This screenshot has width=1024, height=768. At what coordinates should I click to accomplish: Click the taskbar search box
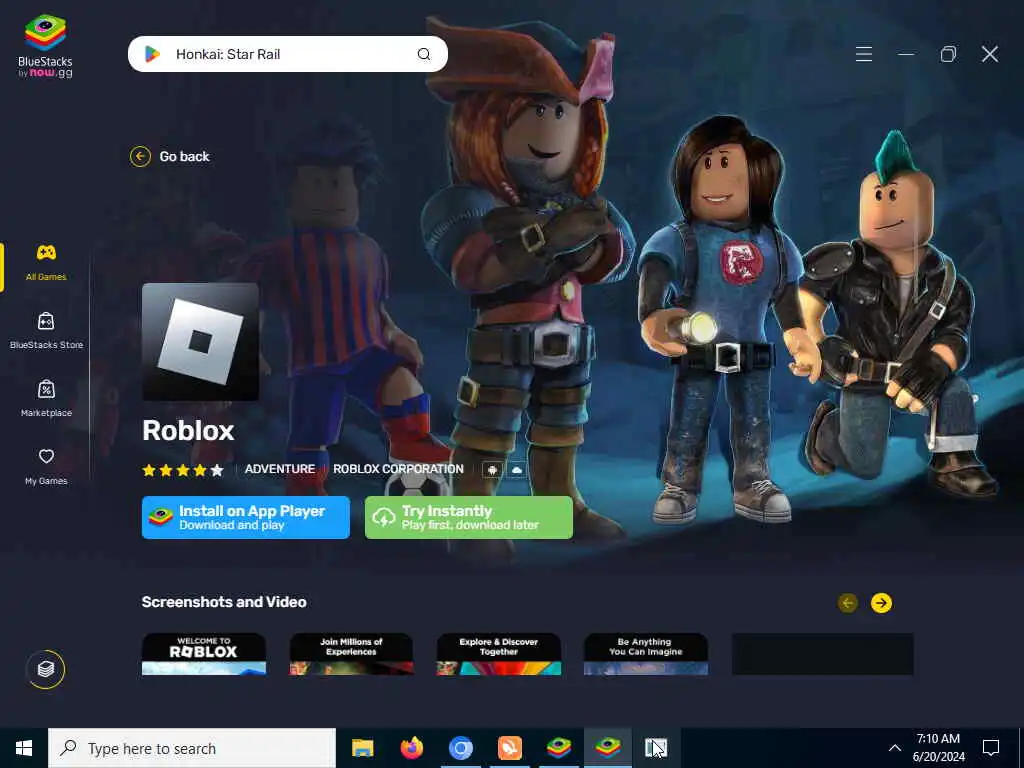(192, 748)
